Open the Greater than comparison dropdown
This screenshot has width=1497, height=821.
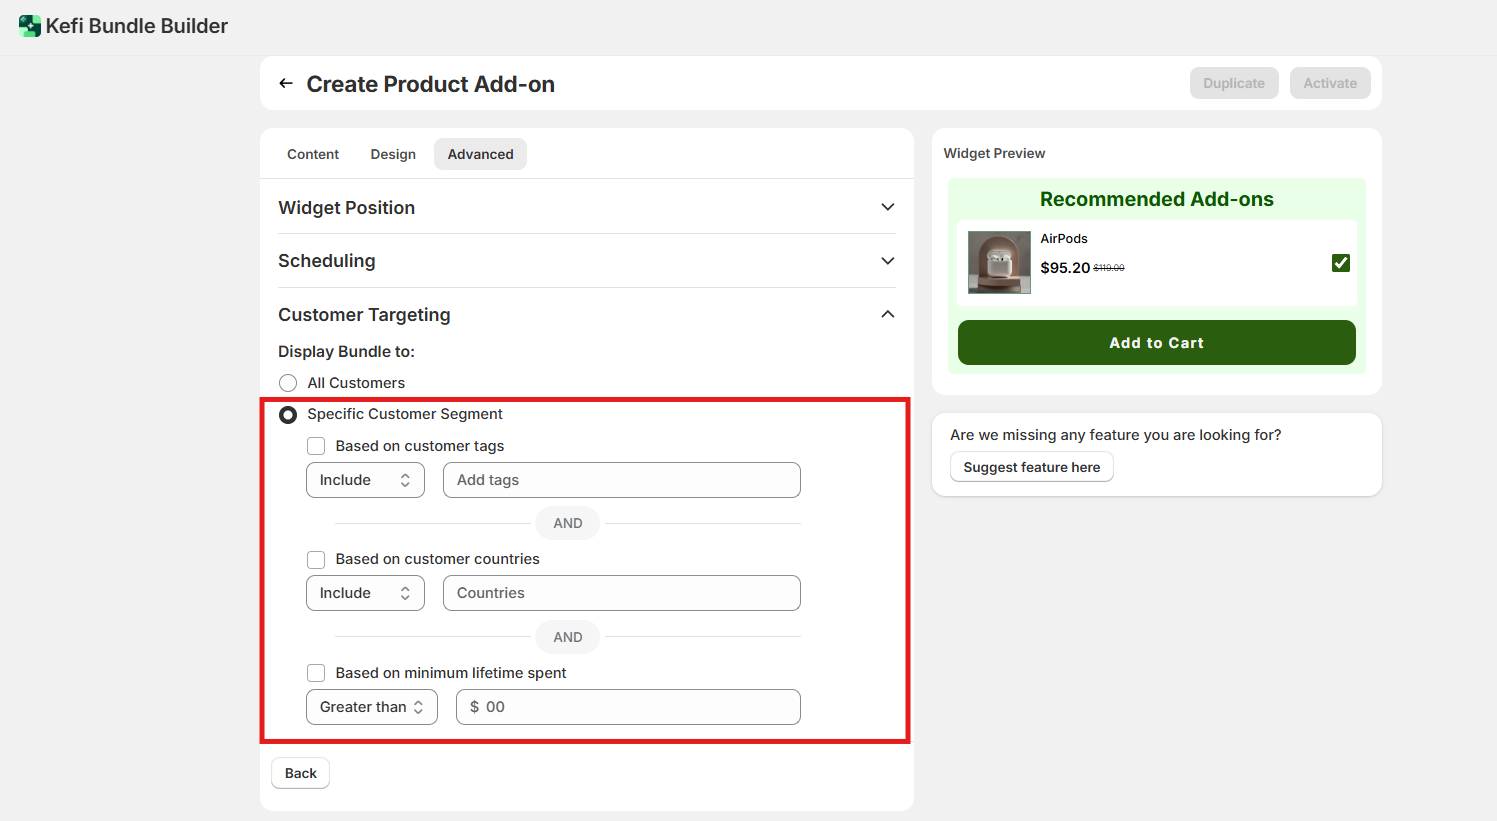tap(371, 707)
